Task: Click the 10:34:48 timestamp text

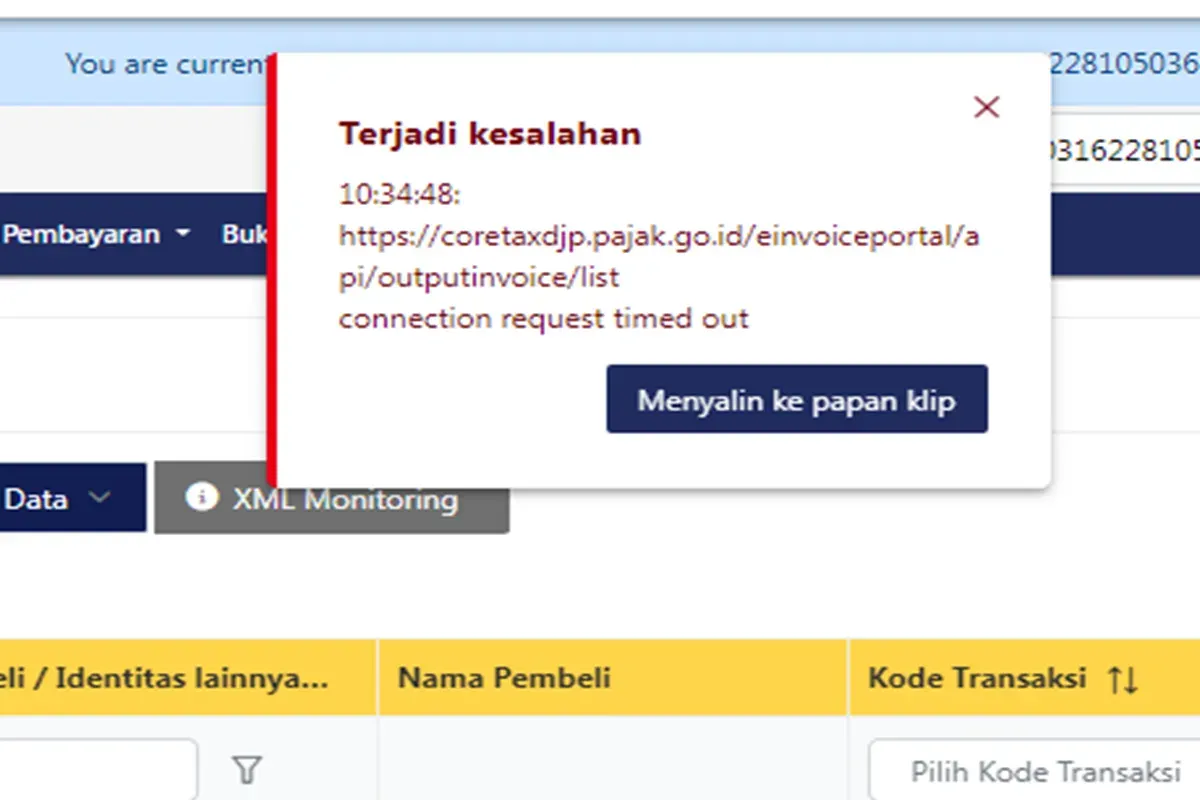Action: tap(400, 194)
